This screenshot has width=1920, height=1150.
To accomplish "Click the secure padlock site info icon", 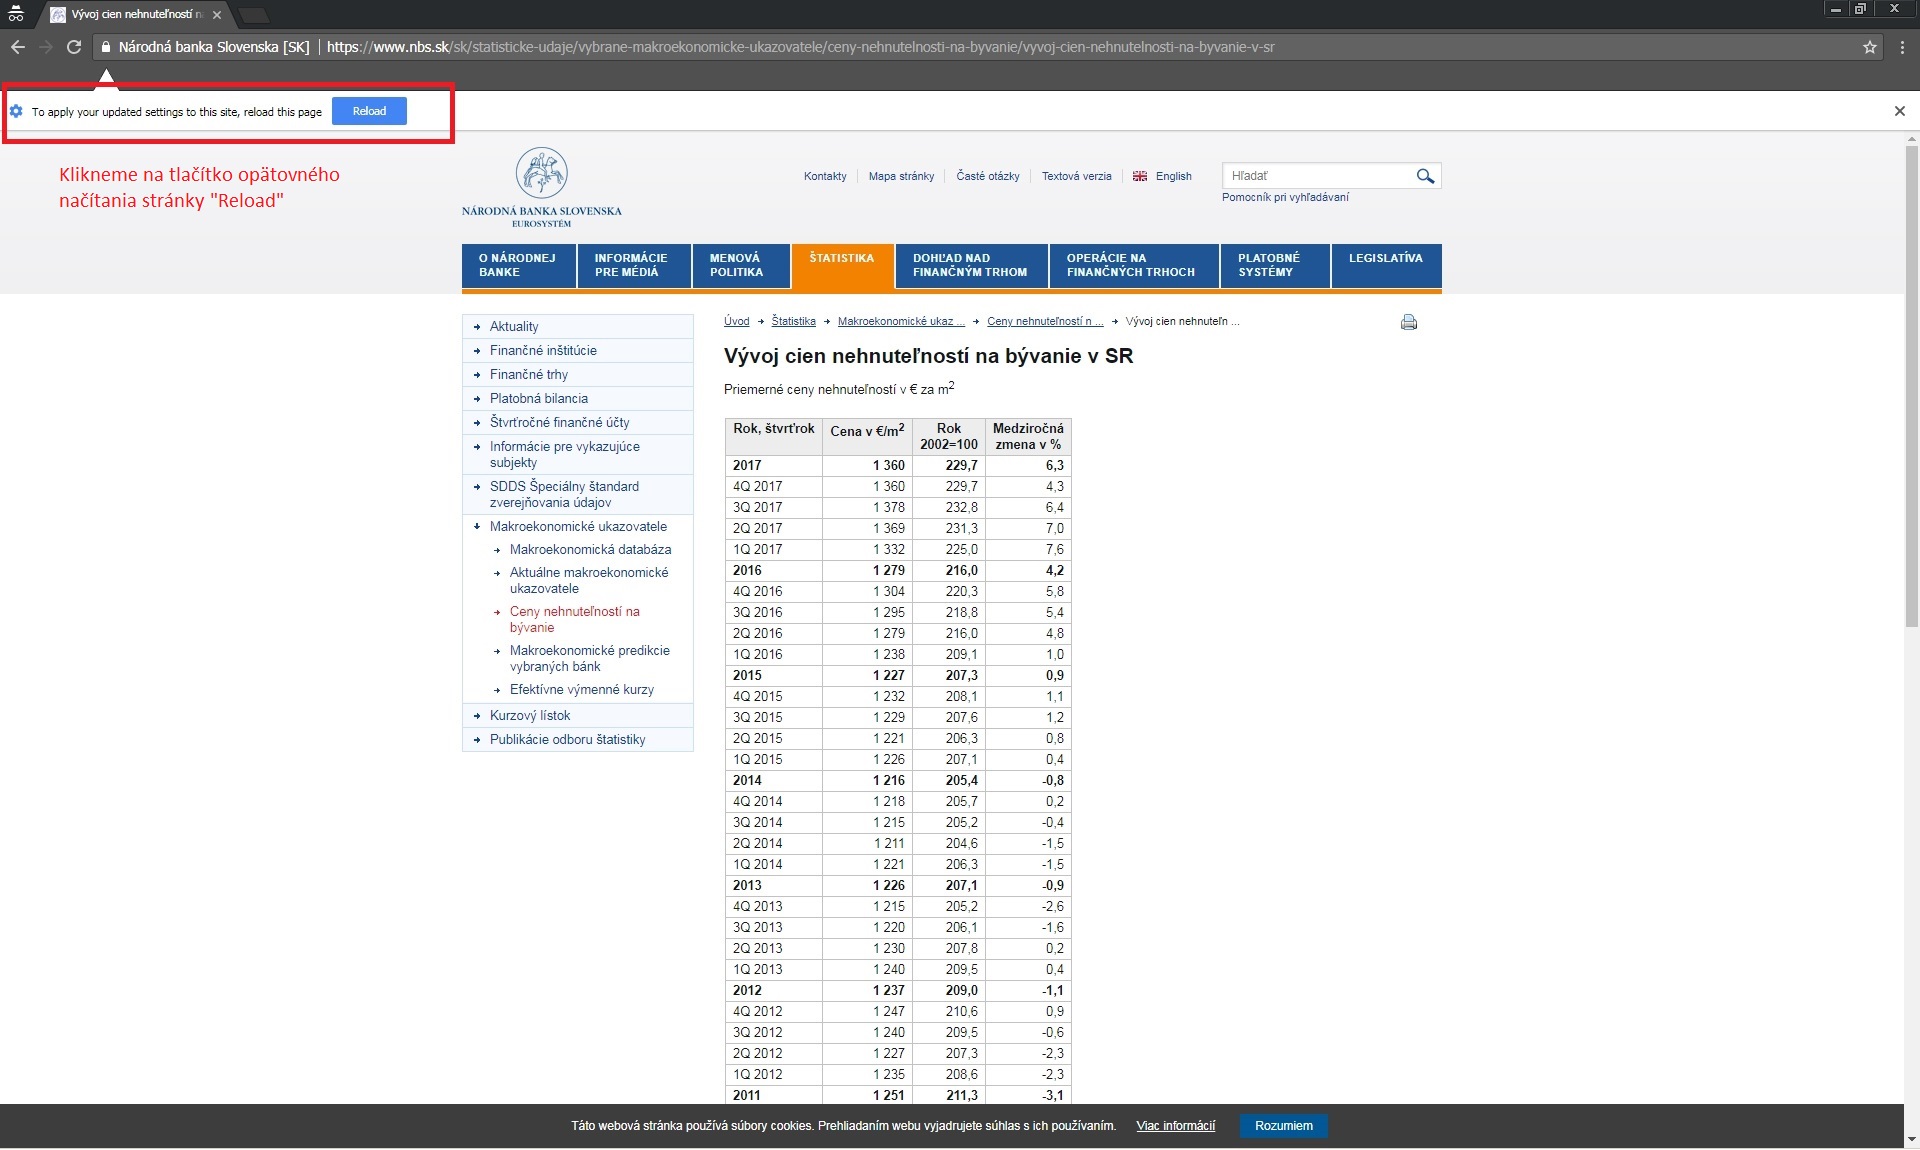I will pos(105,47).
